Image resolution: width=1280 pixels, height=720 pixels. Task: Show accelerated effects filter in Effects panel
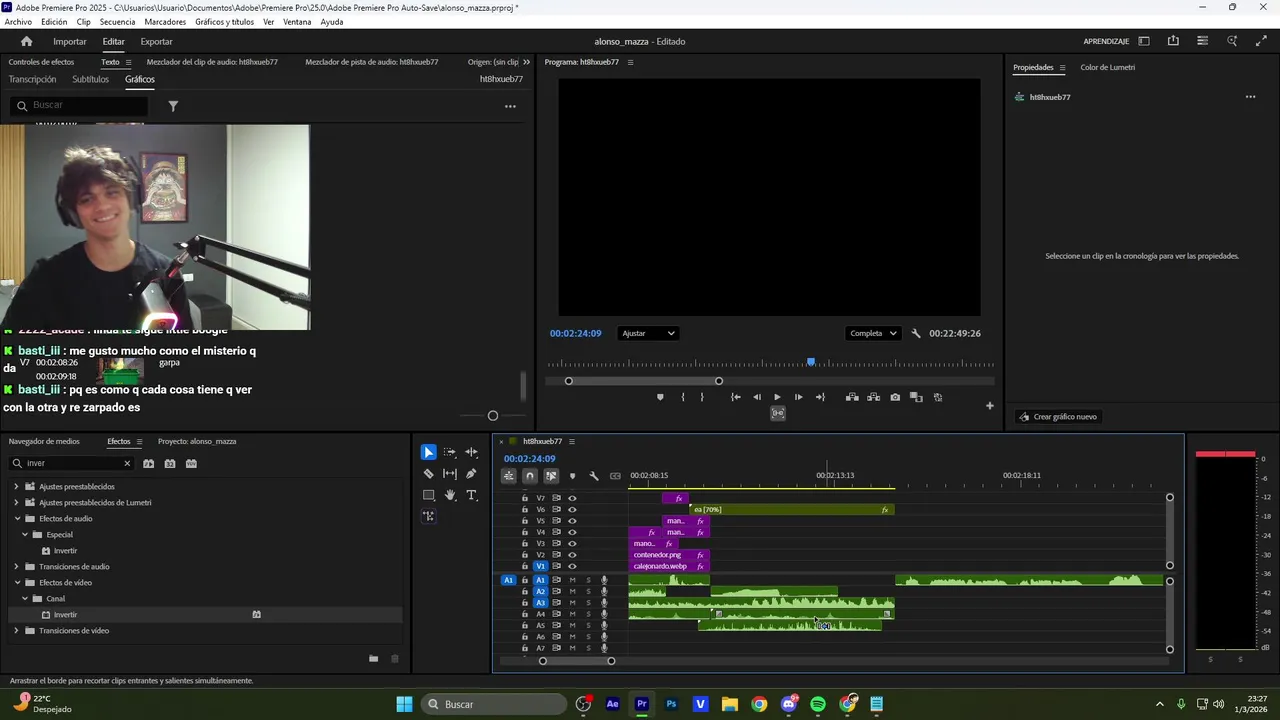coord(149,463)
